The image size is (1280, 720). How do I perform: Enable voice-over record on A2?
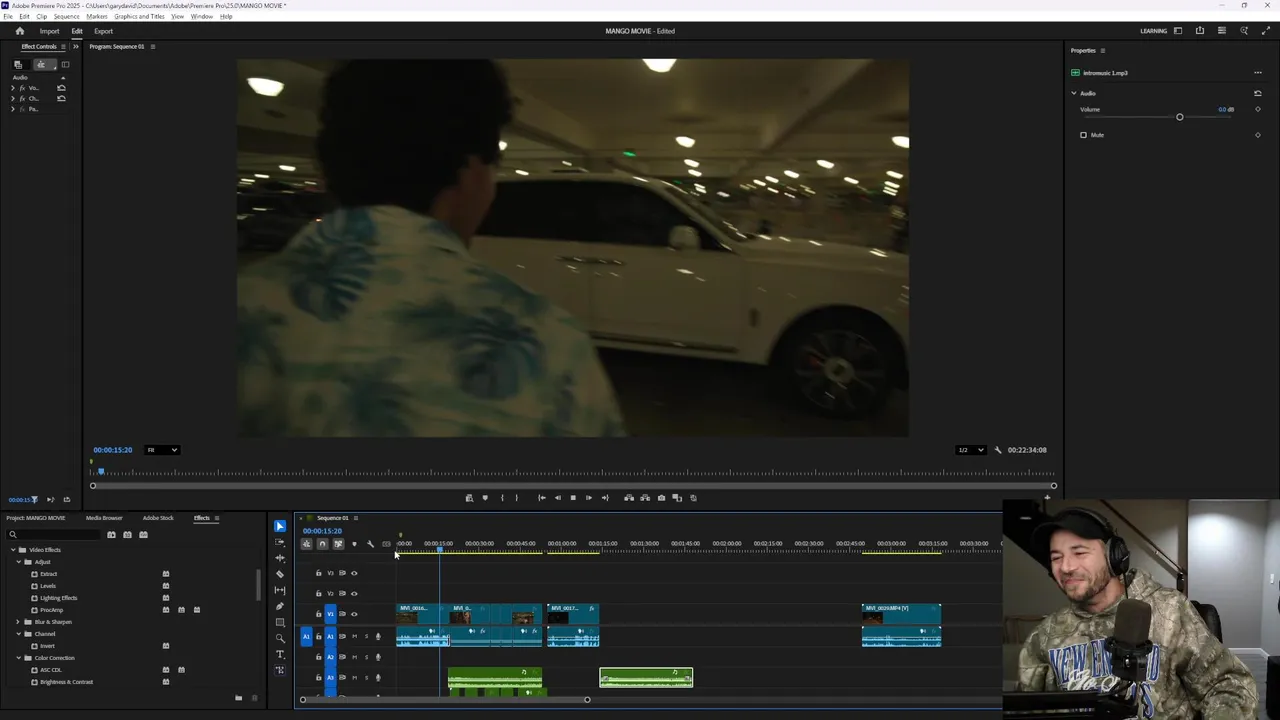click(x=378, y=657)
